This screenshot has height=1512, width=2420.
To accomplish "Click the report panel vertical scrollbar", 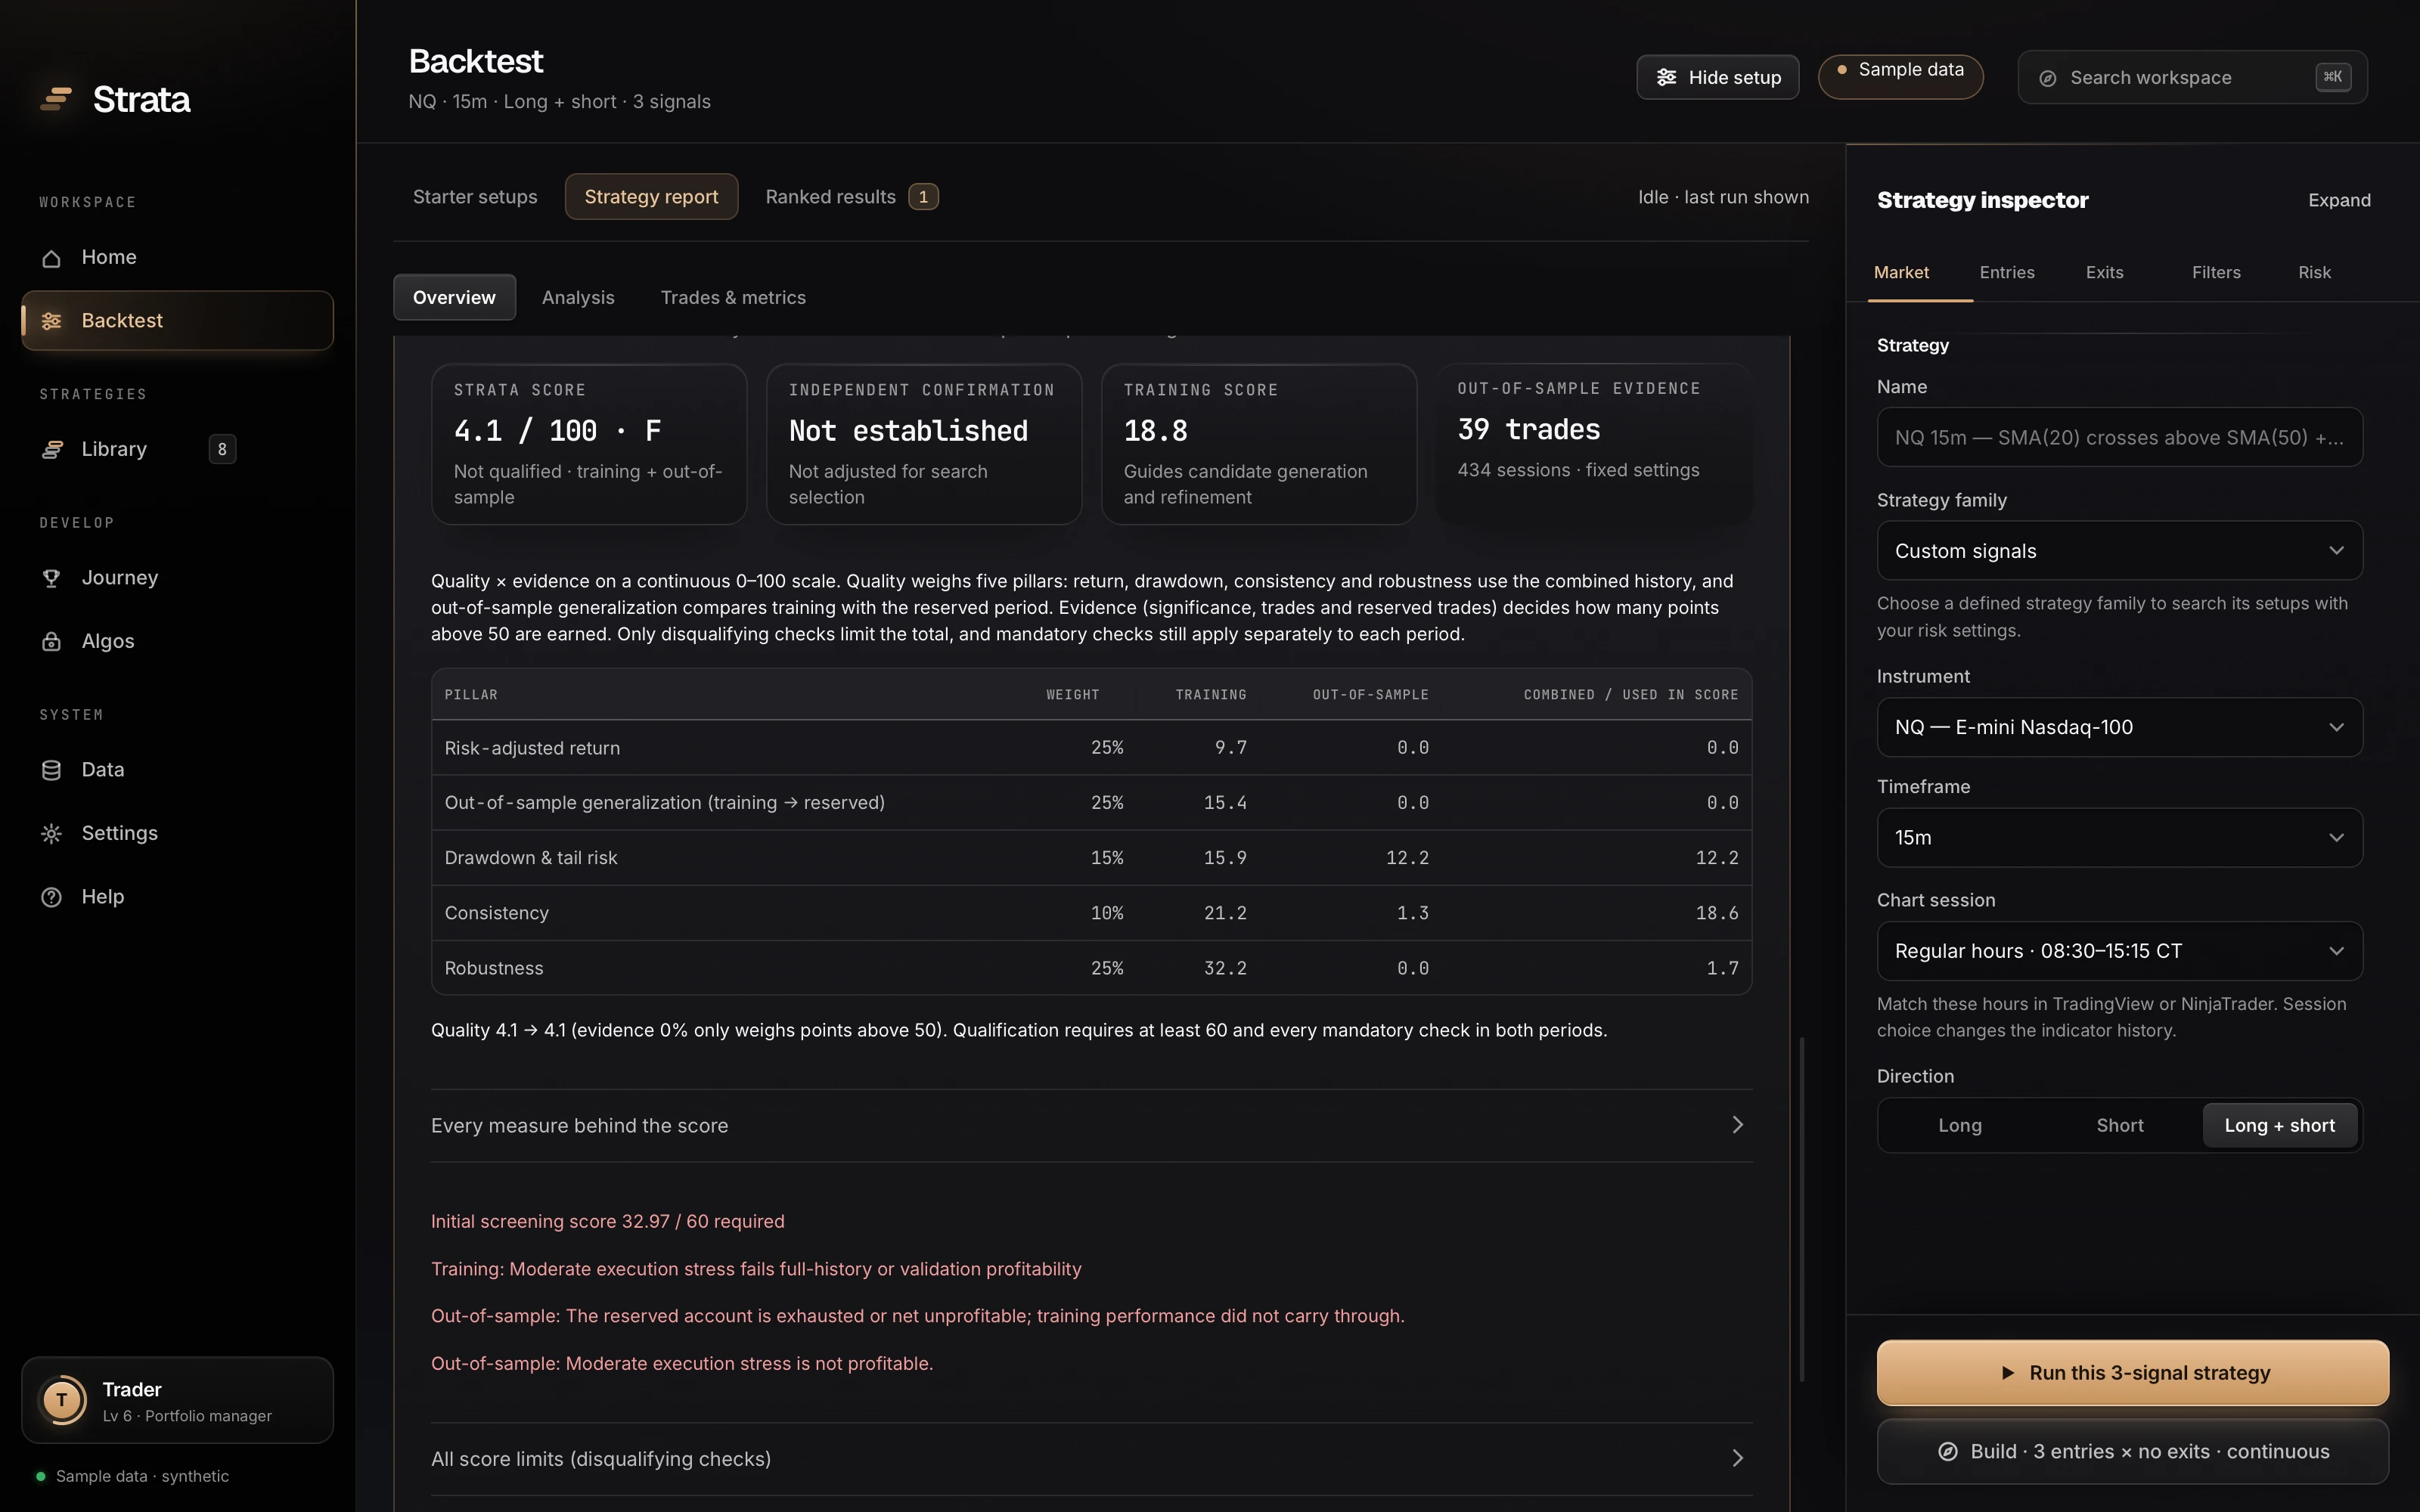I will point(1802,1210).
